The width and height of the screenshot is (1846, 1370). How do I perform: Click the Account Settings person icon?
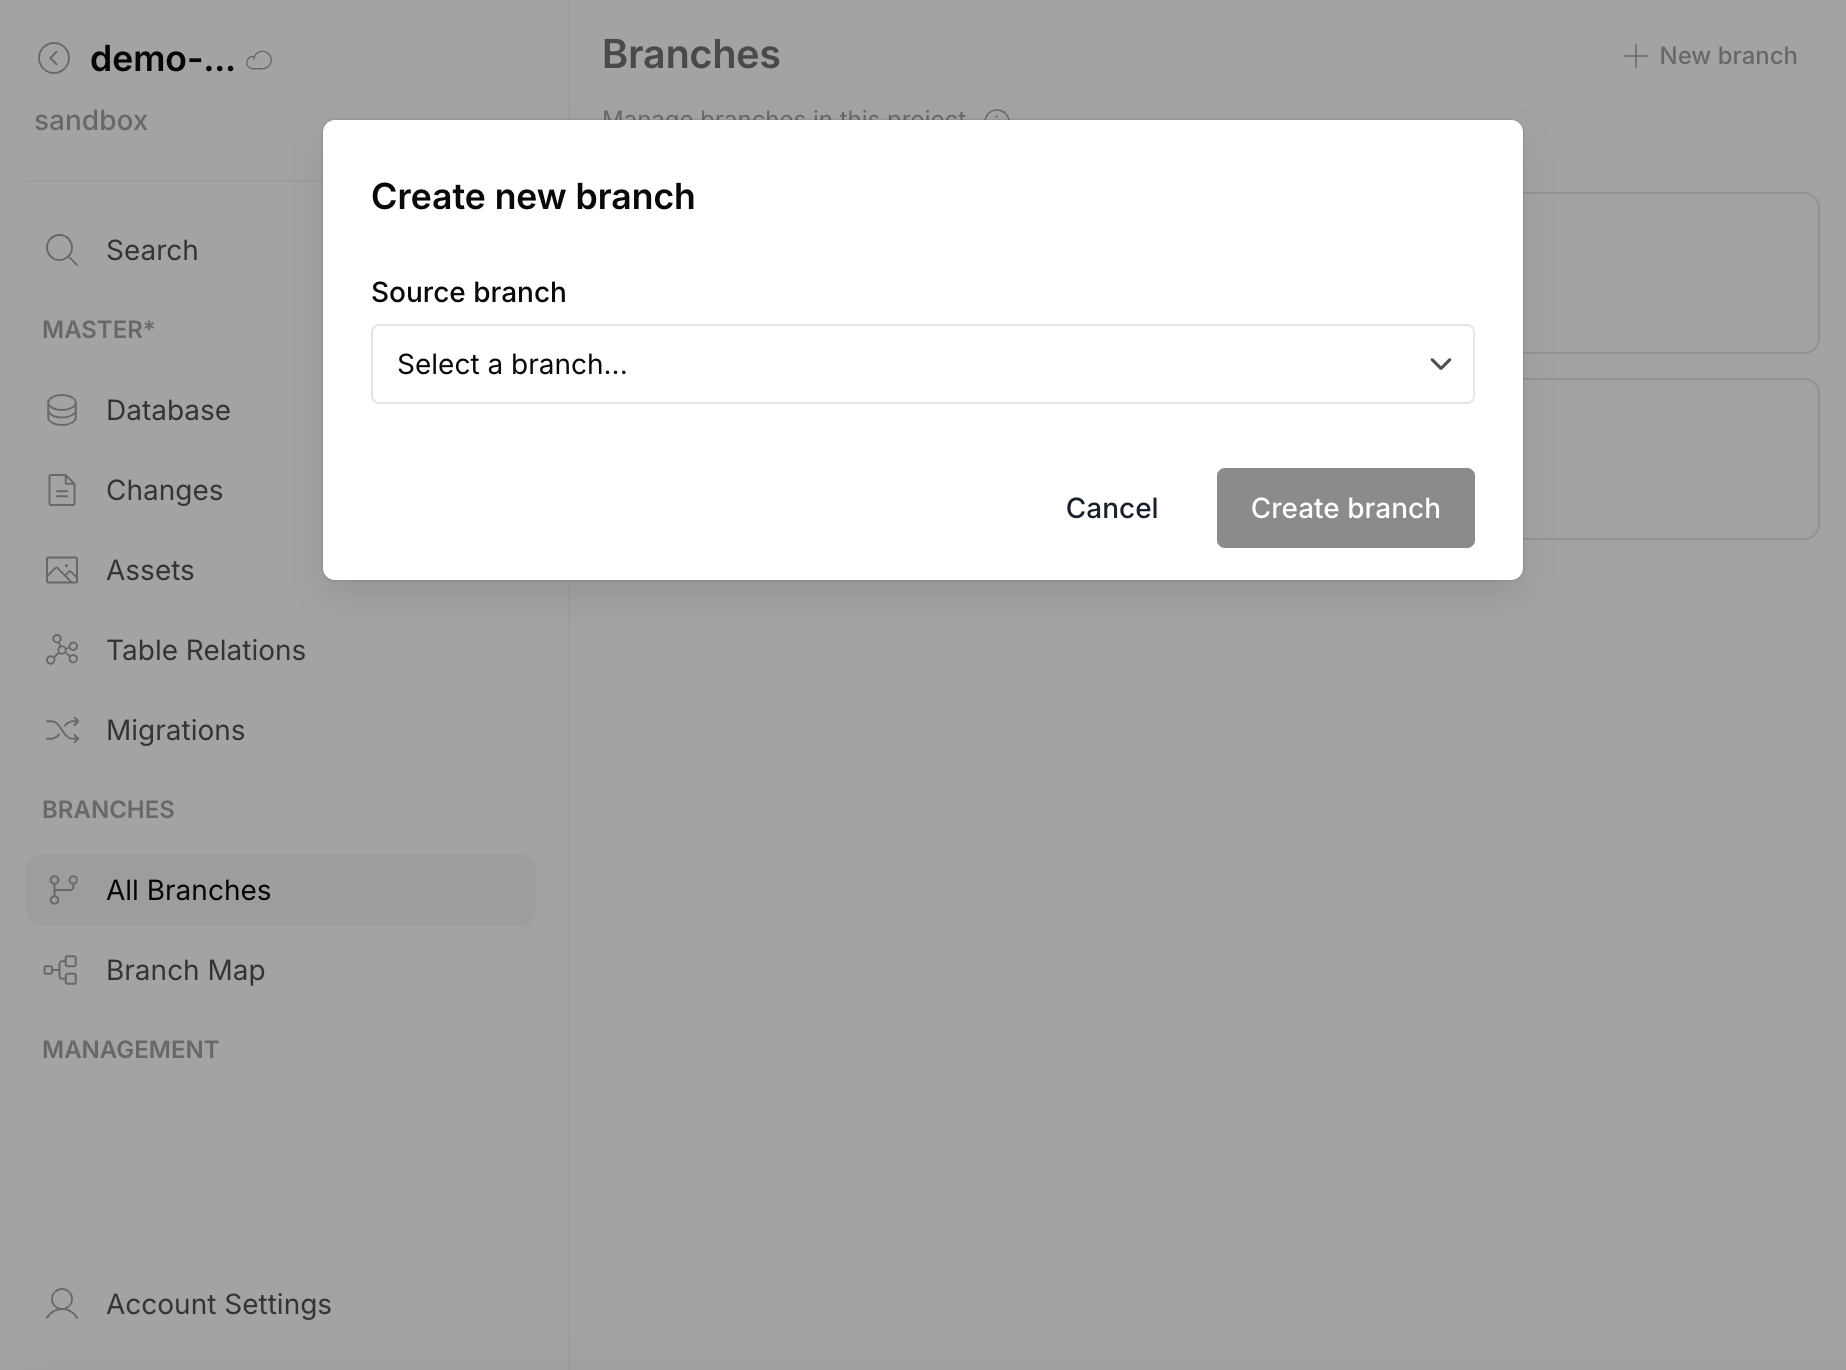(61, 1304)
